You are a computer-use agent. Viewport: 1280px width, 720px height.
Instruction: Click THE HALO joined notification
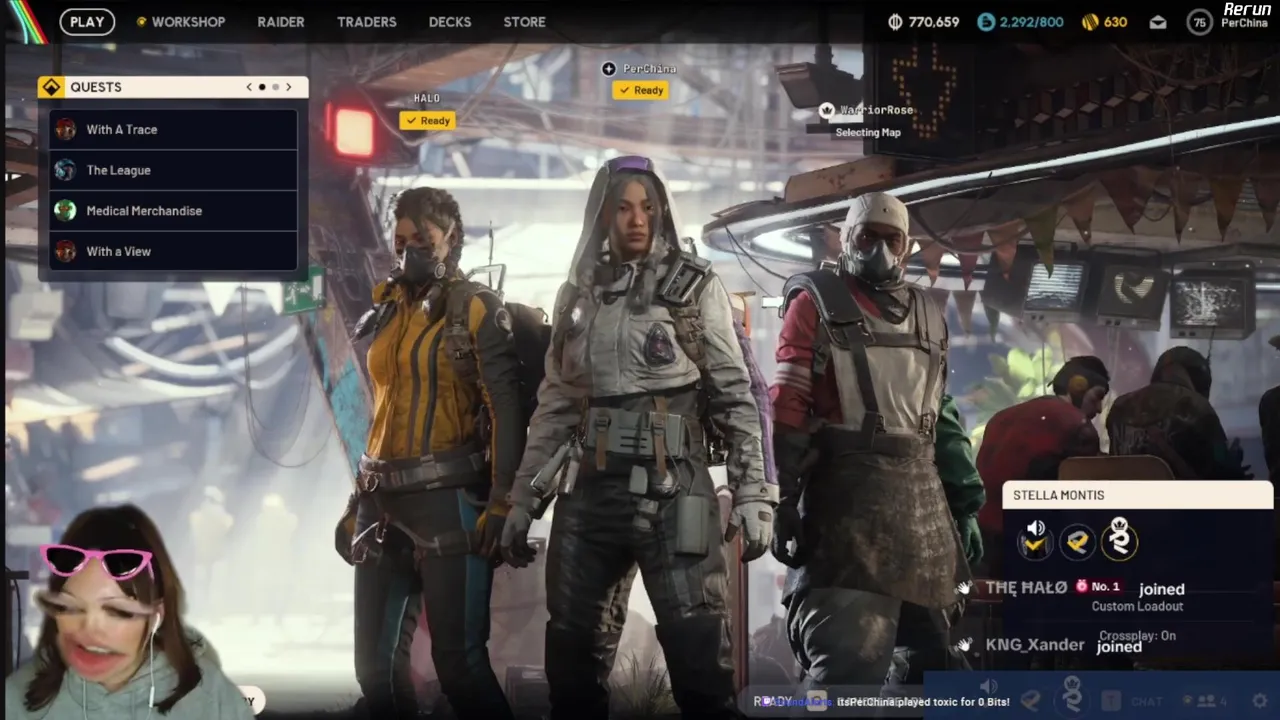1070,589
